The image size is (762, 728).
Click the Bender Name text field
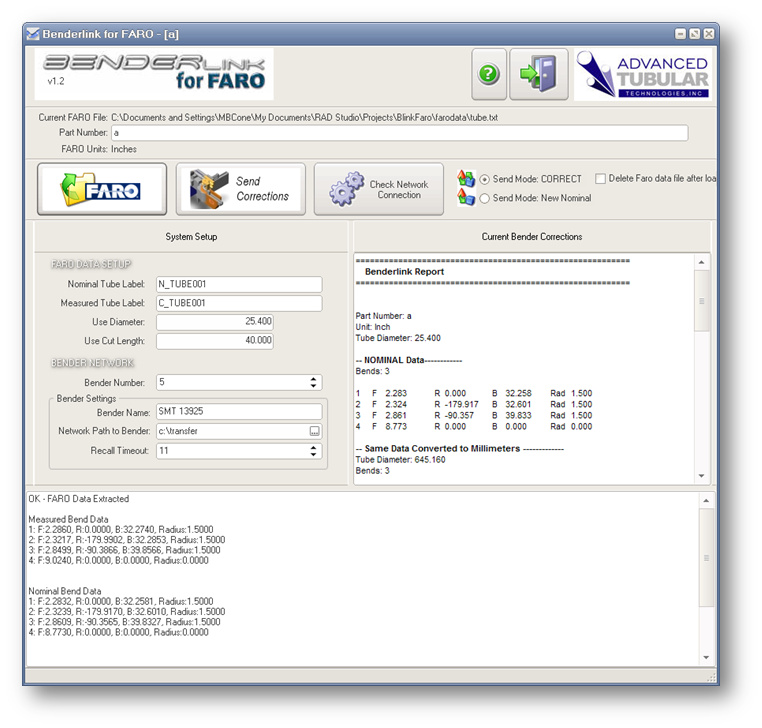click(x=238, y=411)
